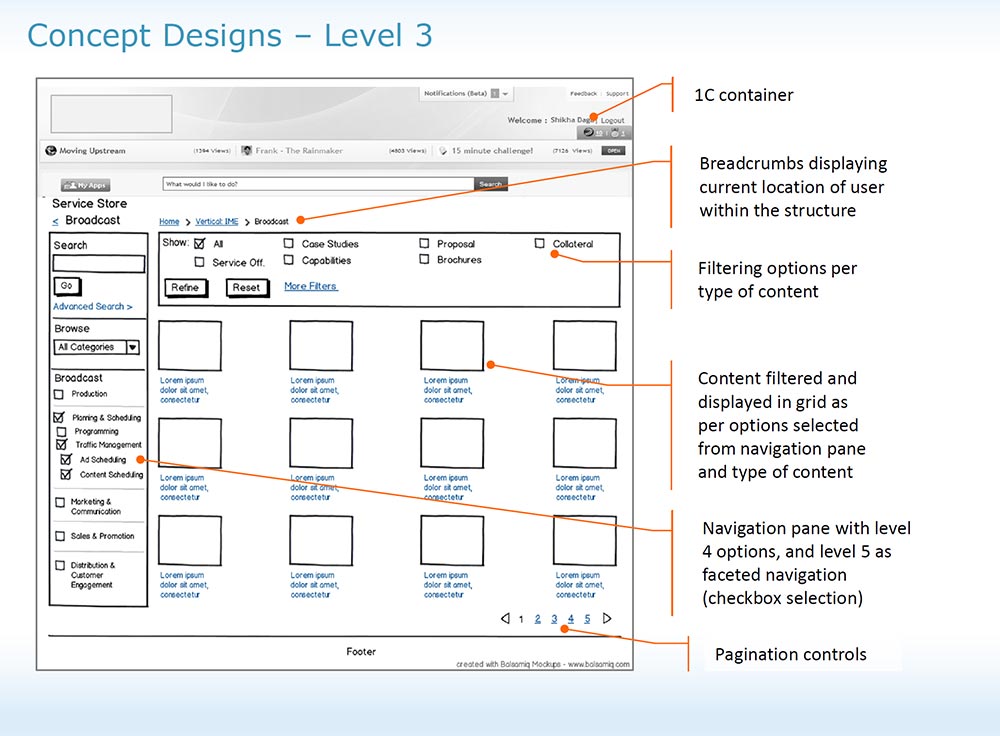Uncheck the Ad Scheduling checkbox

click(66, 460)
